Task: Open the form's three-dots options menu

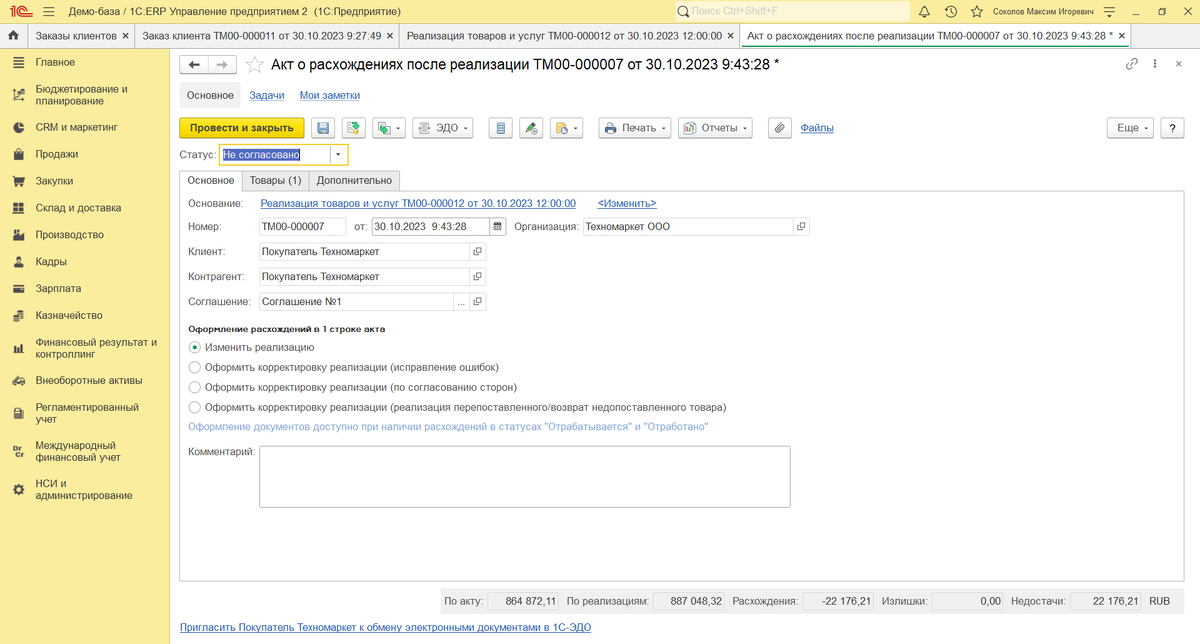Action: tap(1157, 64)
